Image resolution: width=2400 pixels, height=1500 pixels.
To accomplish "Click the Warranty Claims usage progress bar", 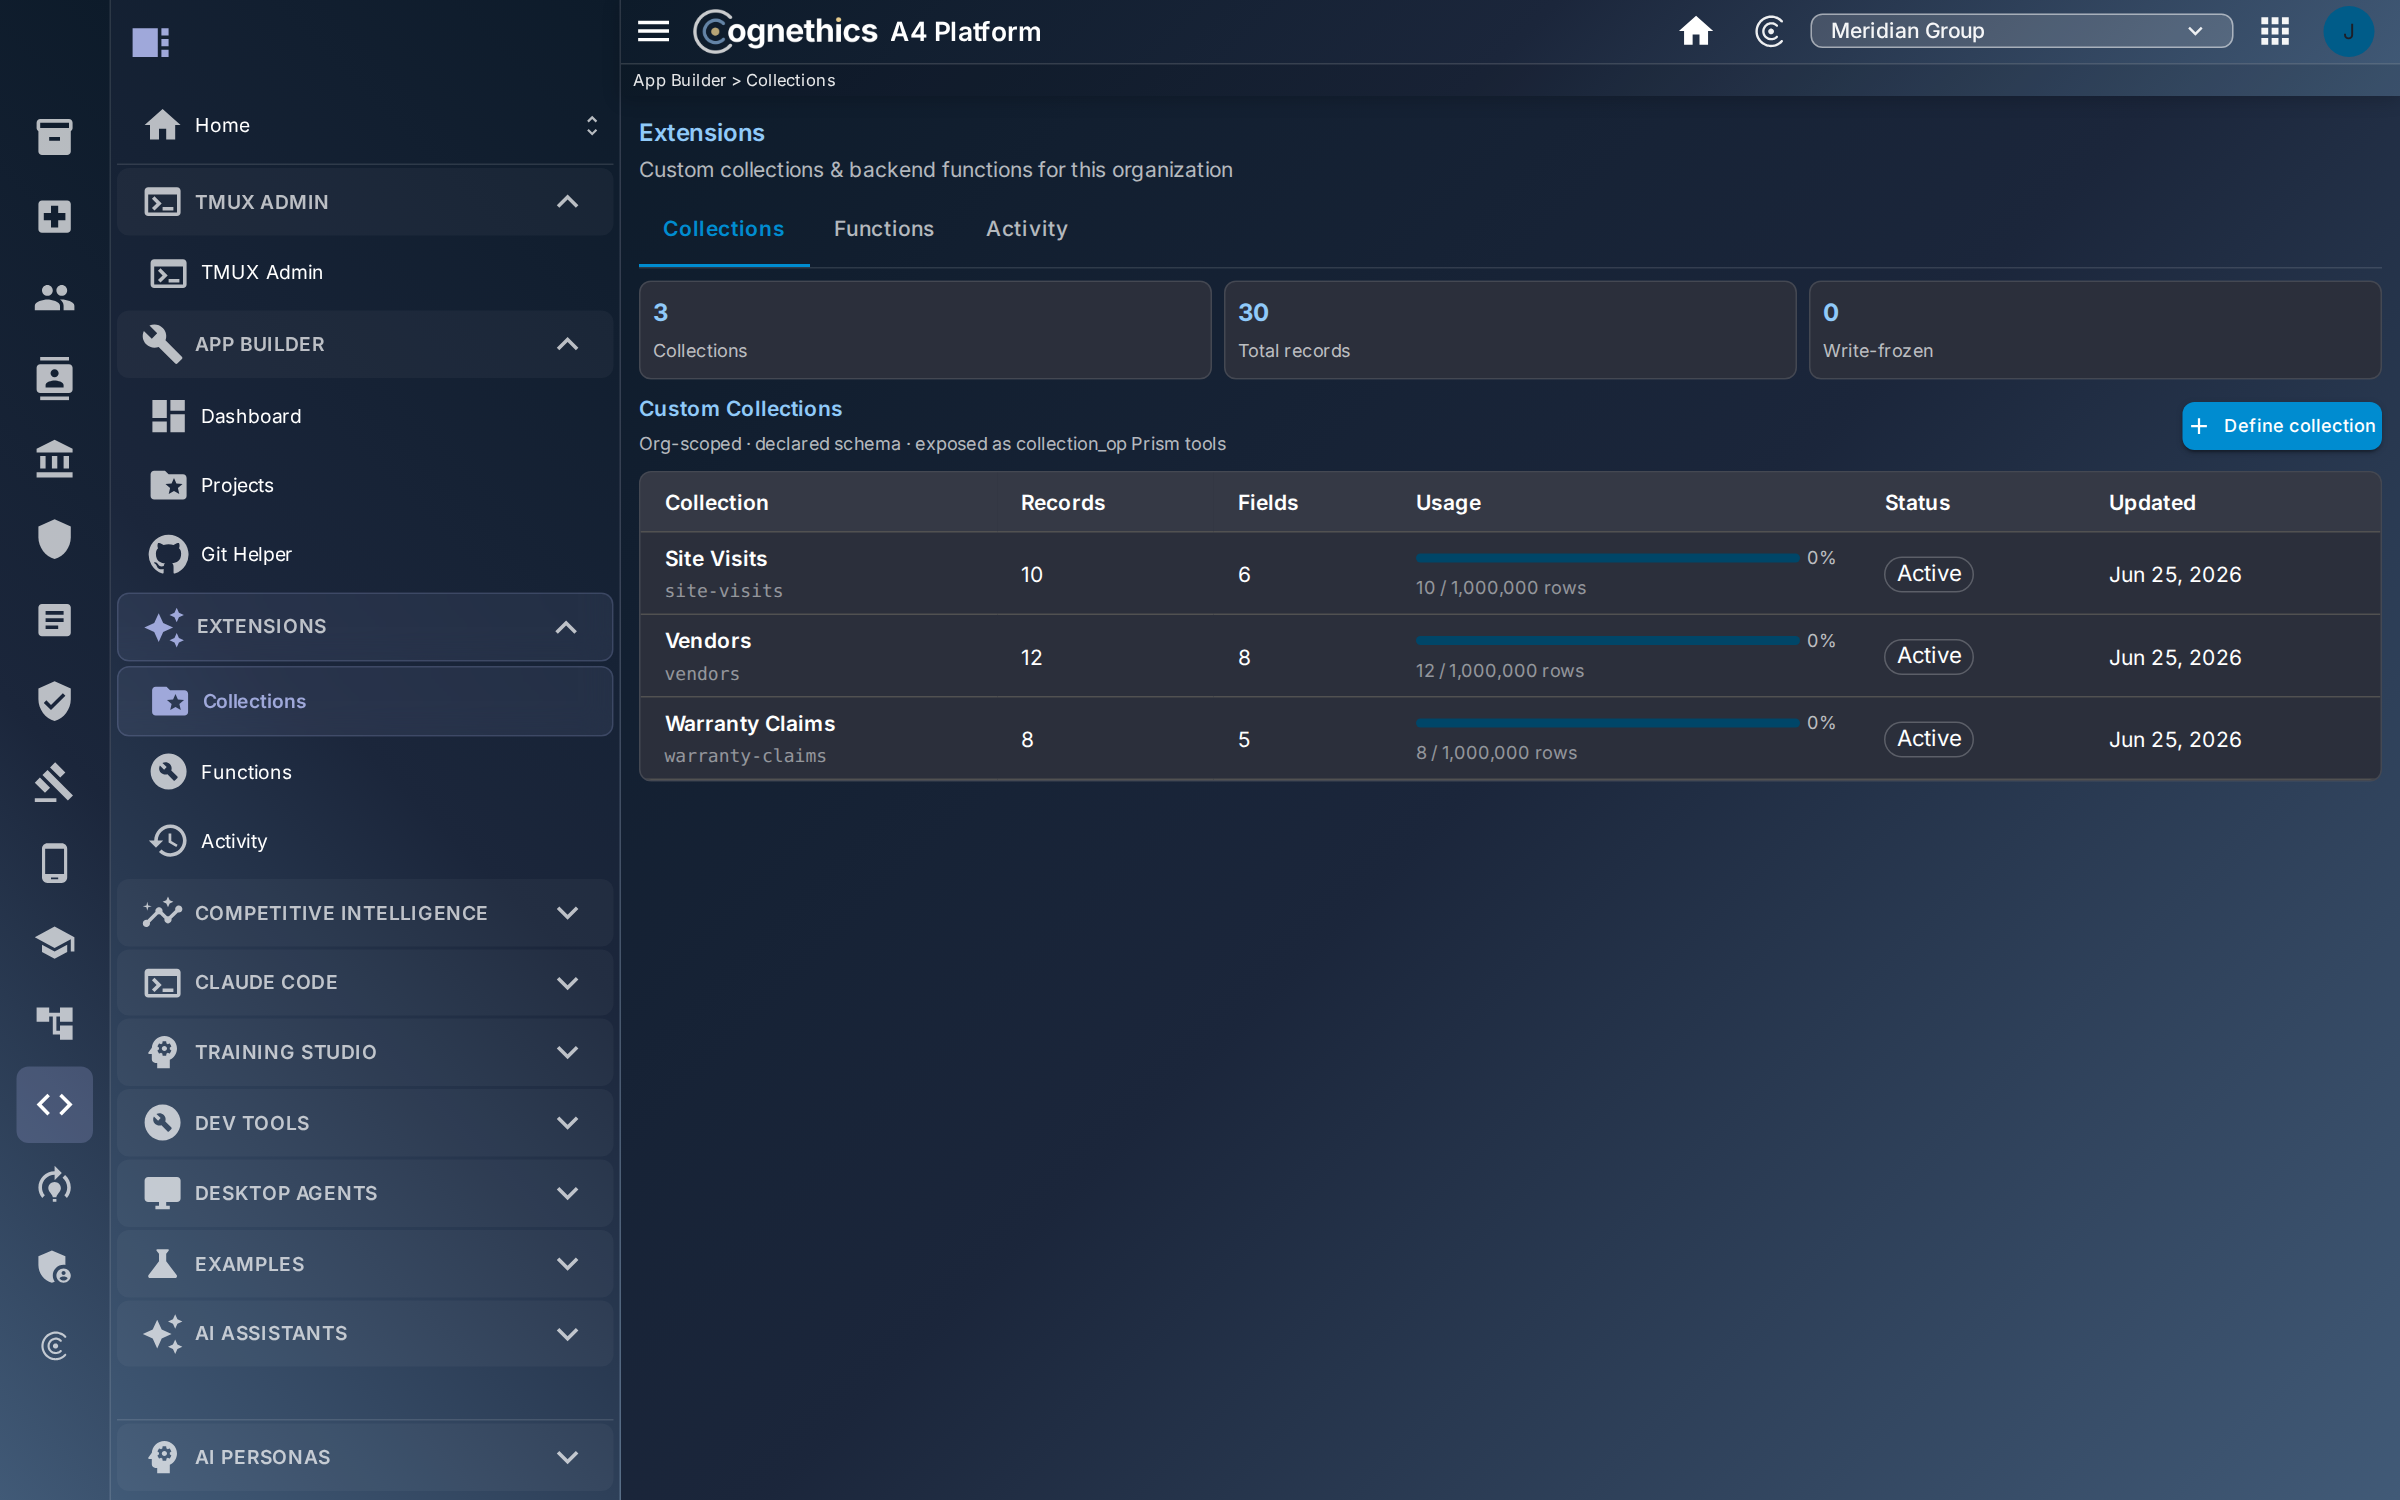I will (1607, 723).
